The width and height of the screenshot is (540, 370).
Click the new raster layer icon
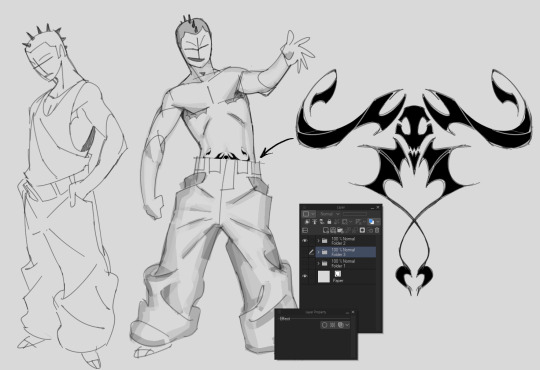click(x=326, y=230)
